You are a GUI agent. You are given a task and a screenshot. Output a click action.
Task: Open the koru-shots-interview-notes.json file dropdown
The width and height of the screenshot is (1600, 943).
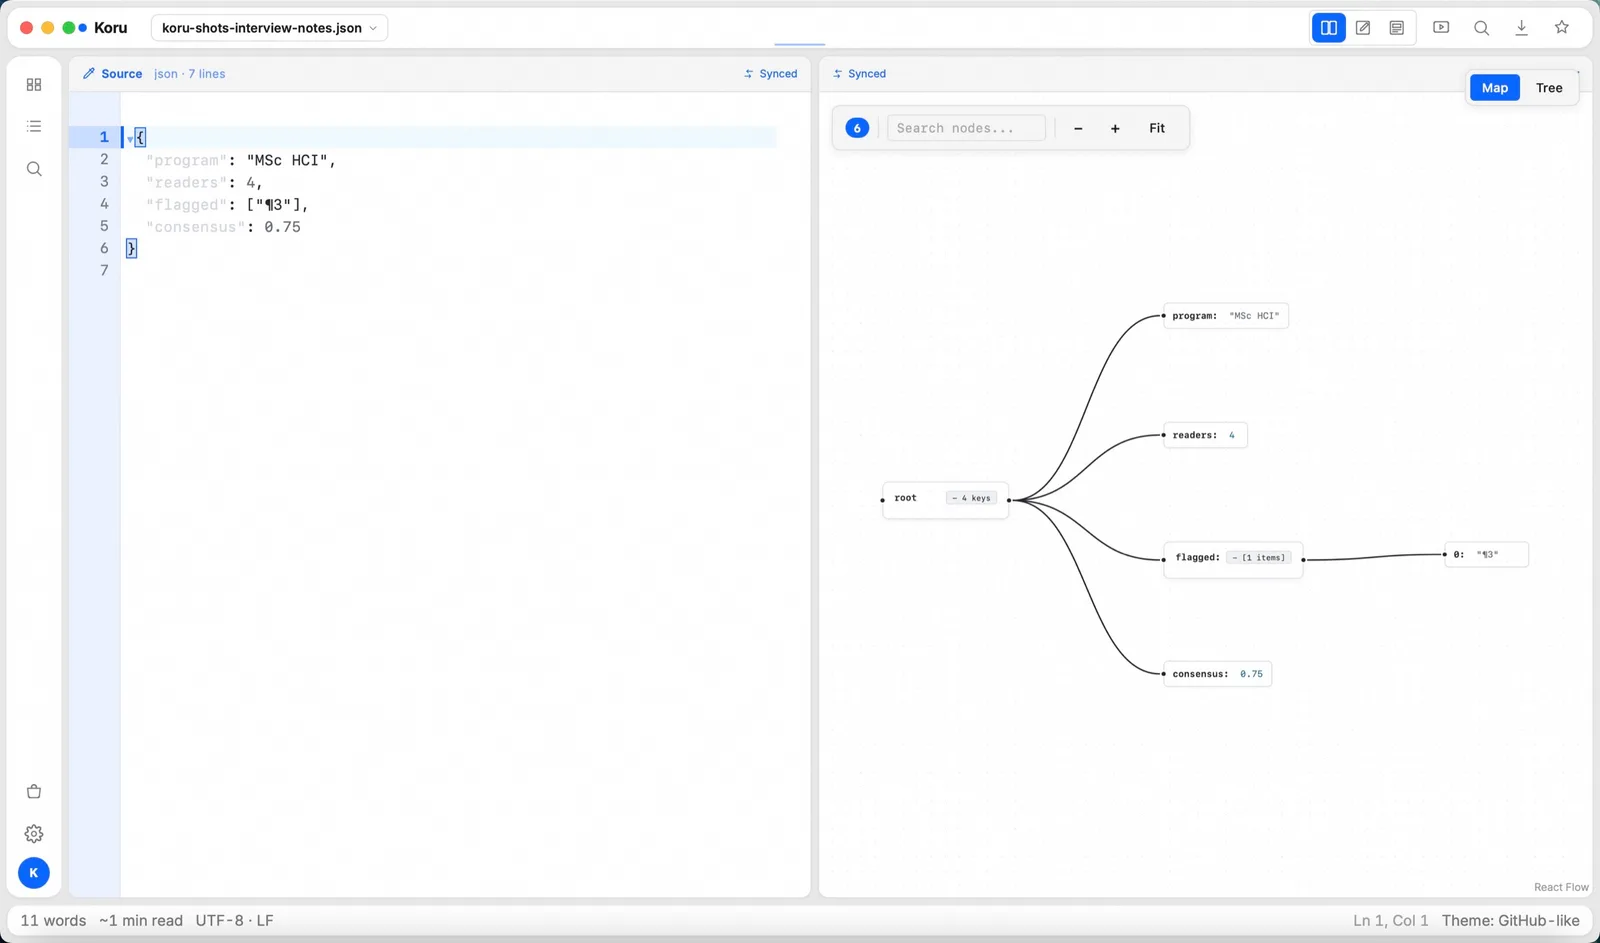point(270,28)
